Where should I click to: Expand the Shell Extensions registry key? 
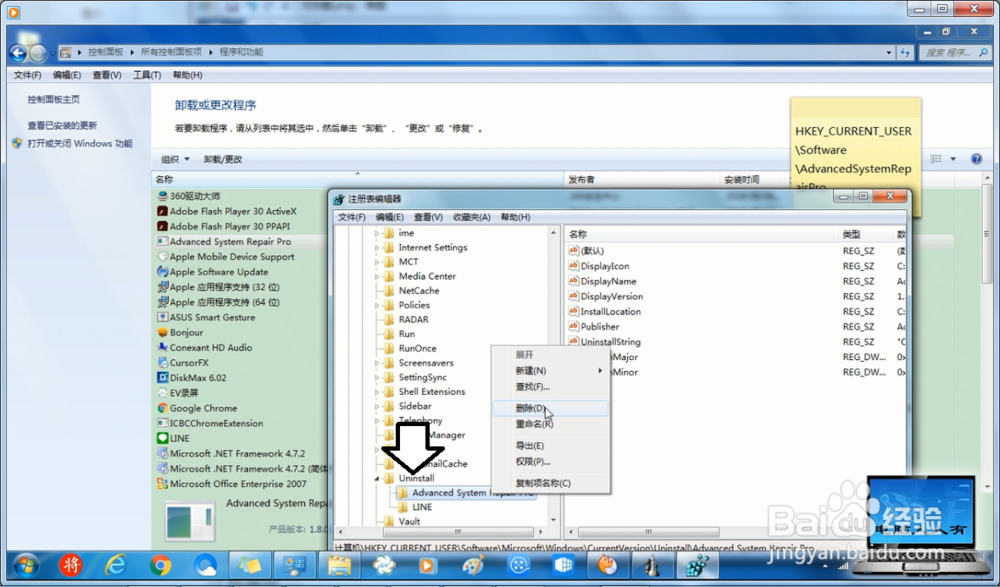[377, 392]
